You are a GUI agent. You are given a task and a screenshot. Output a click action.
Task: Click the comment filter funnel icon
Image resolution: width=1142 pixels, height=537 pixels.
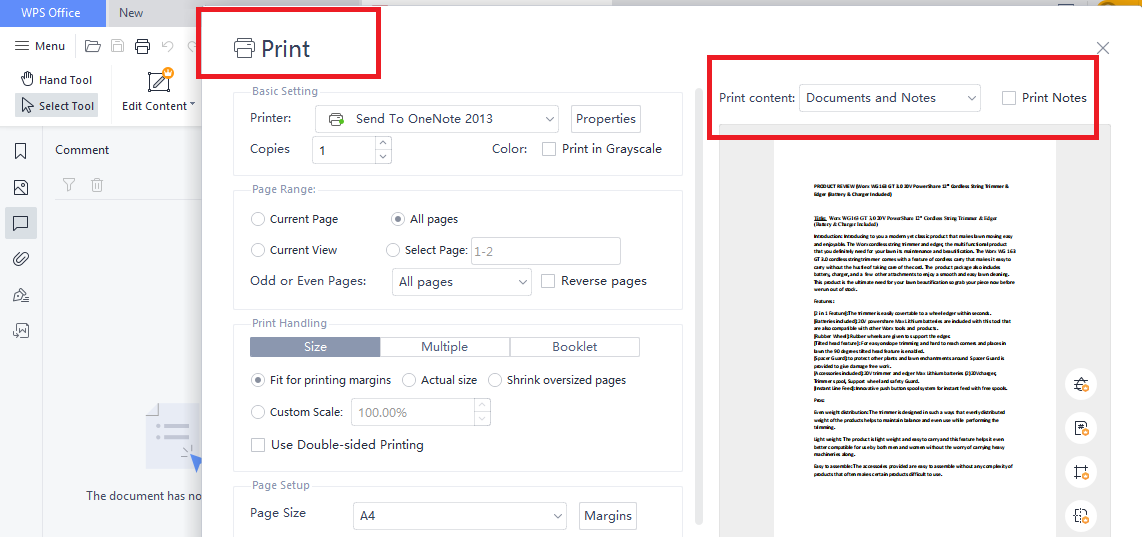point(68,185)
